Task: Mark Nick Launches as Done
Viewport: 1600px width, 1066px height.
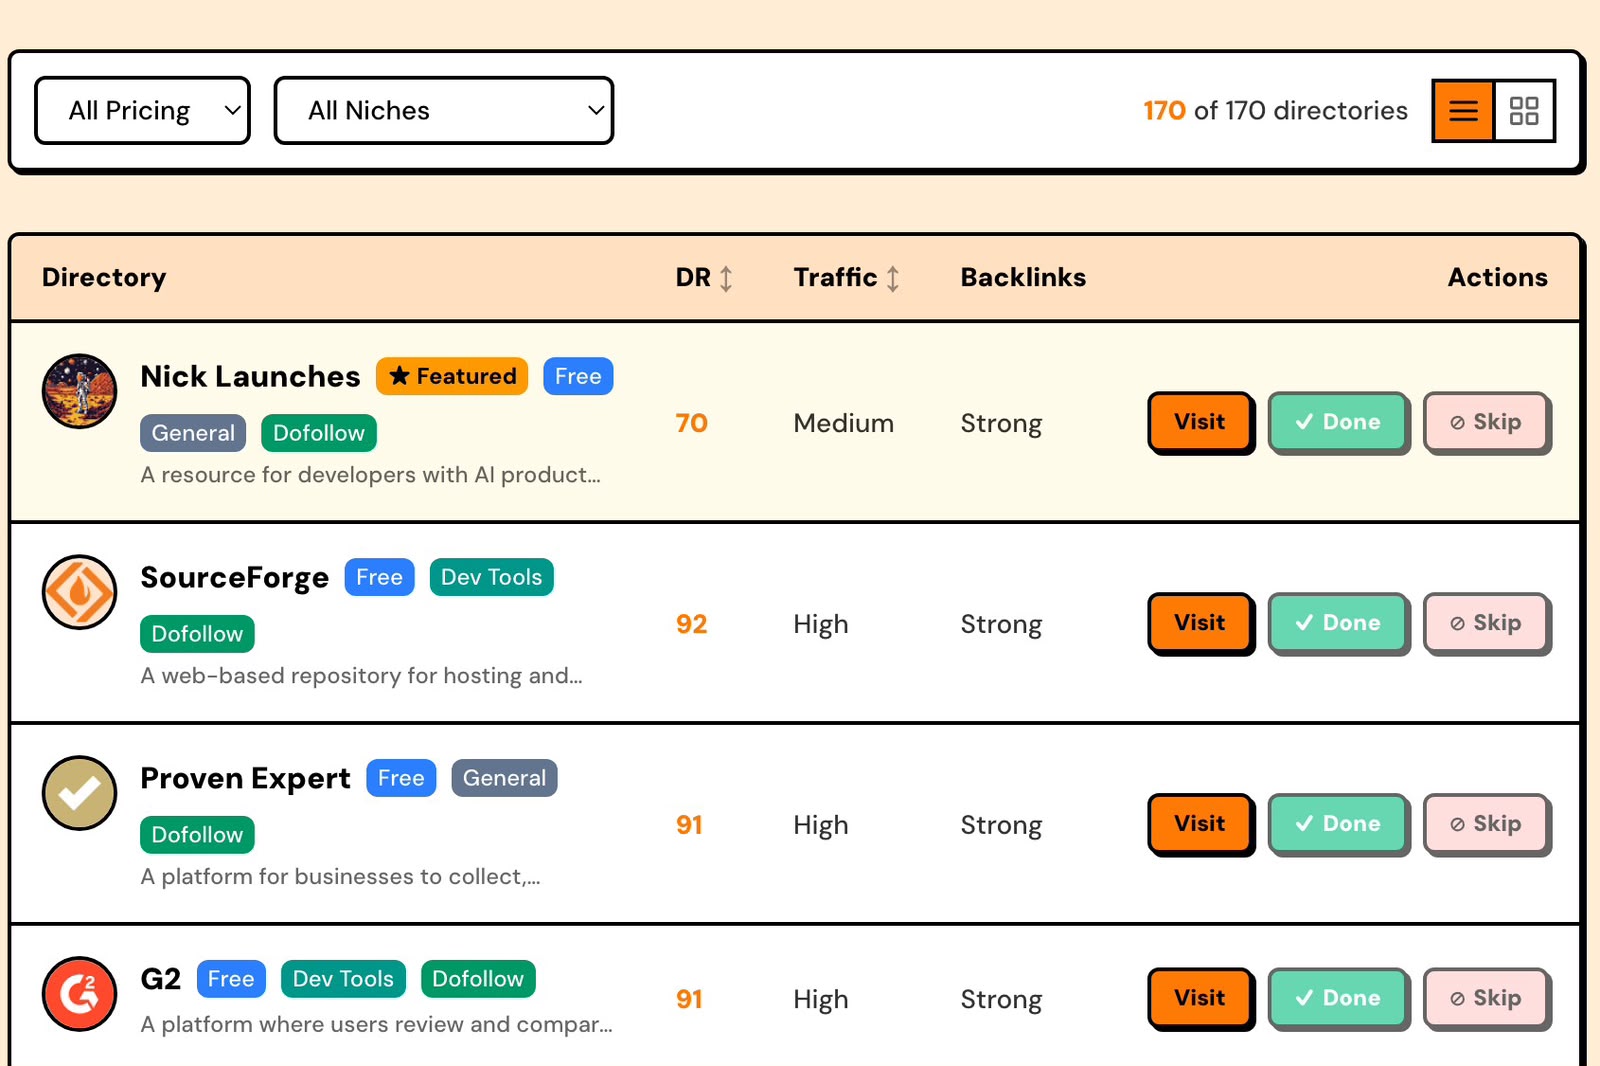Action: tap(1338, 422)
